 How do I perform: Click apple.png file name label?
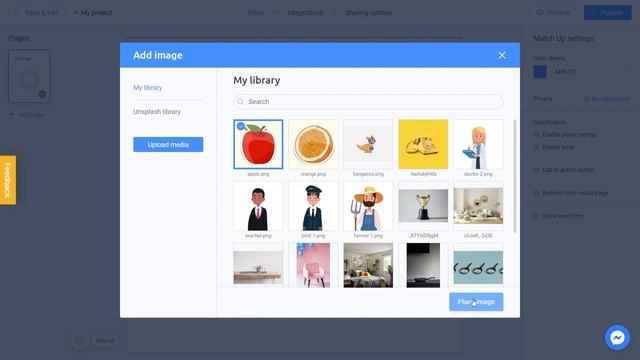(258, 174)
